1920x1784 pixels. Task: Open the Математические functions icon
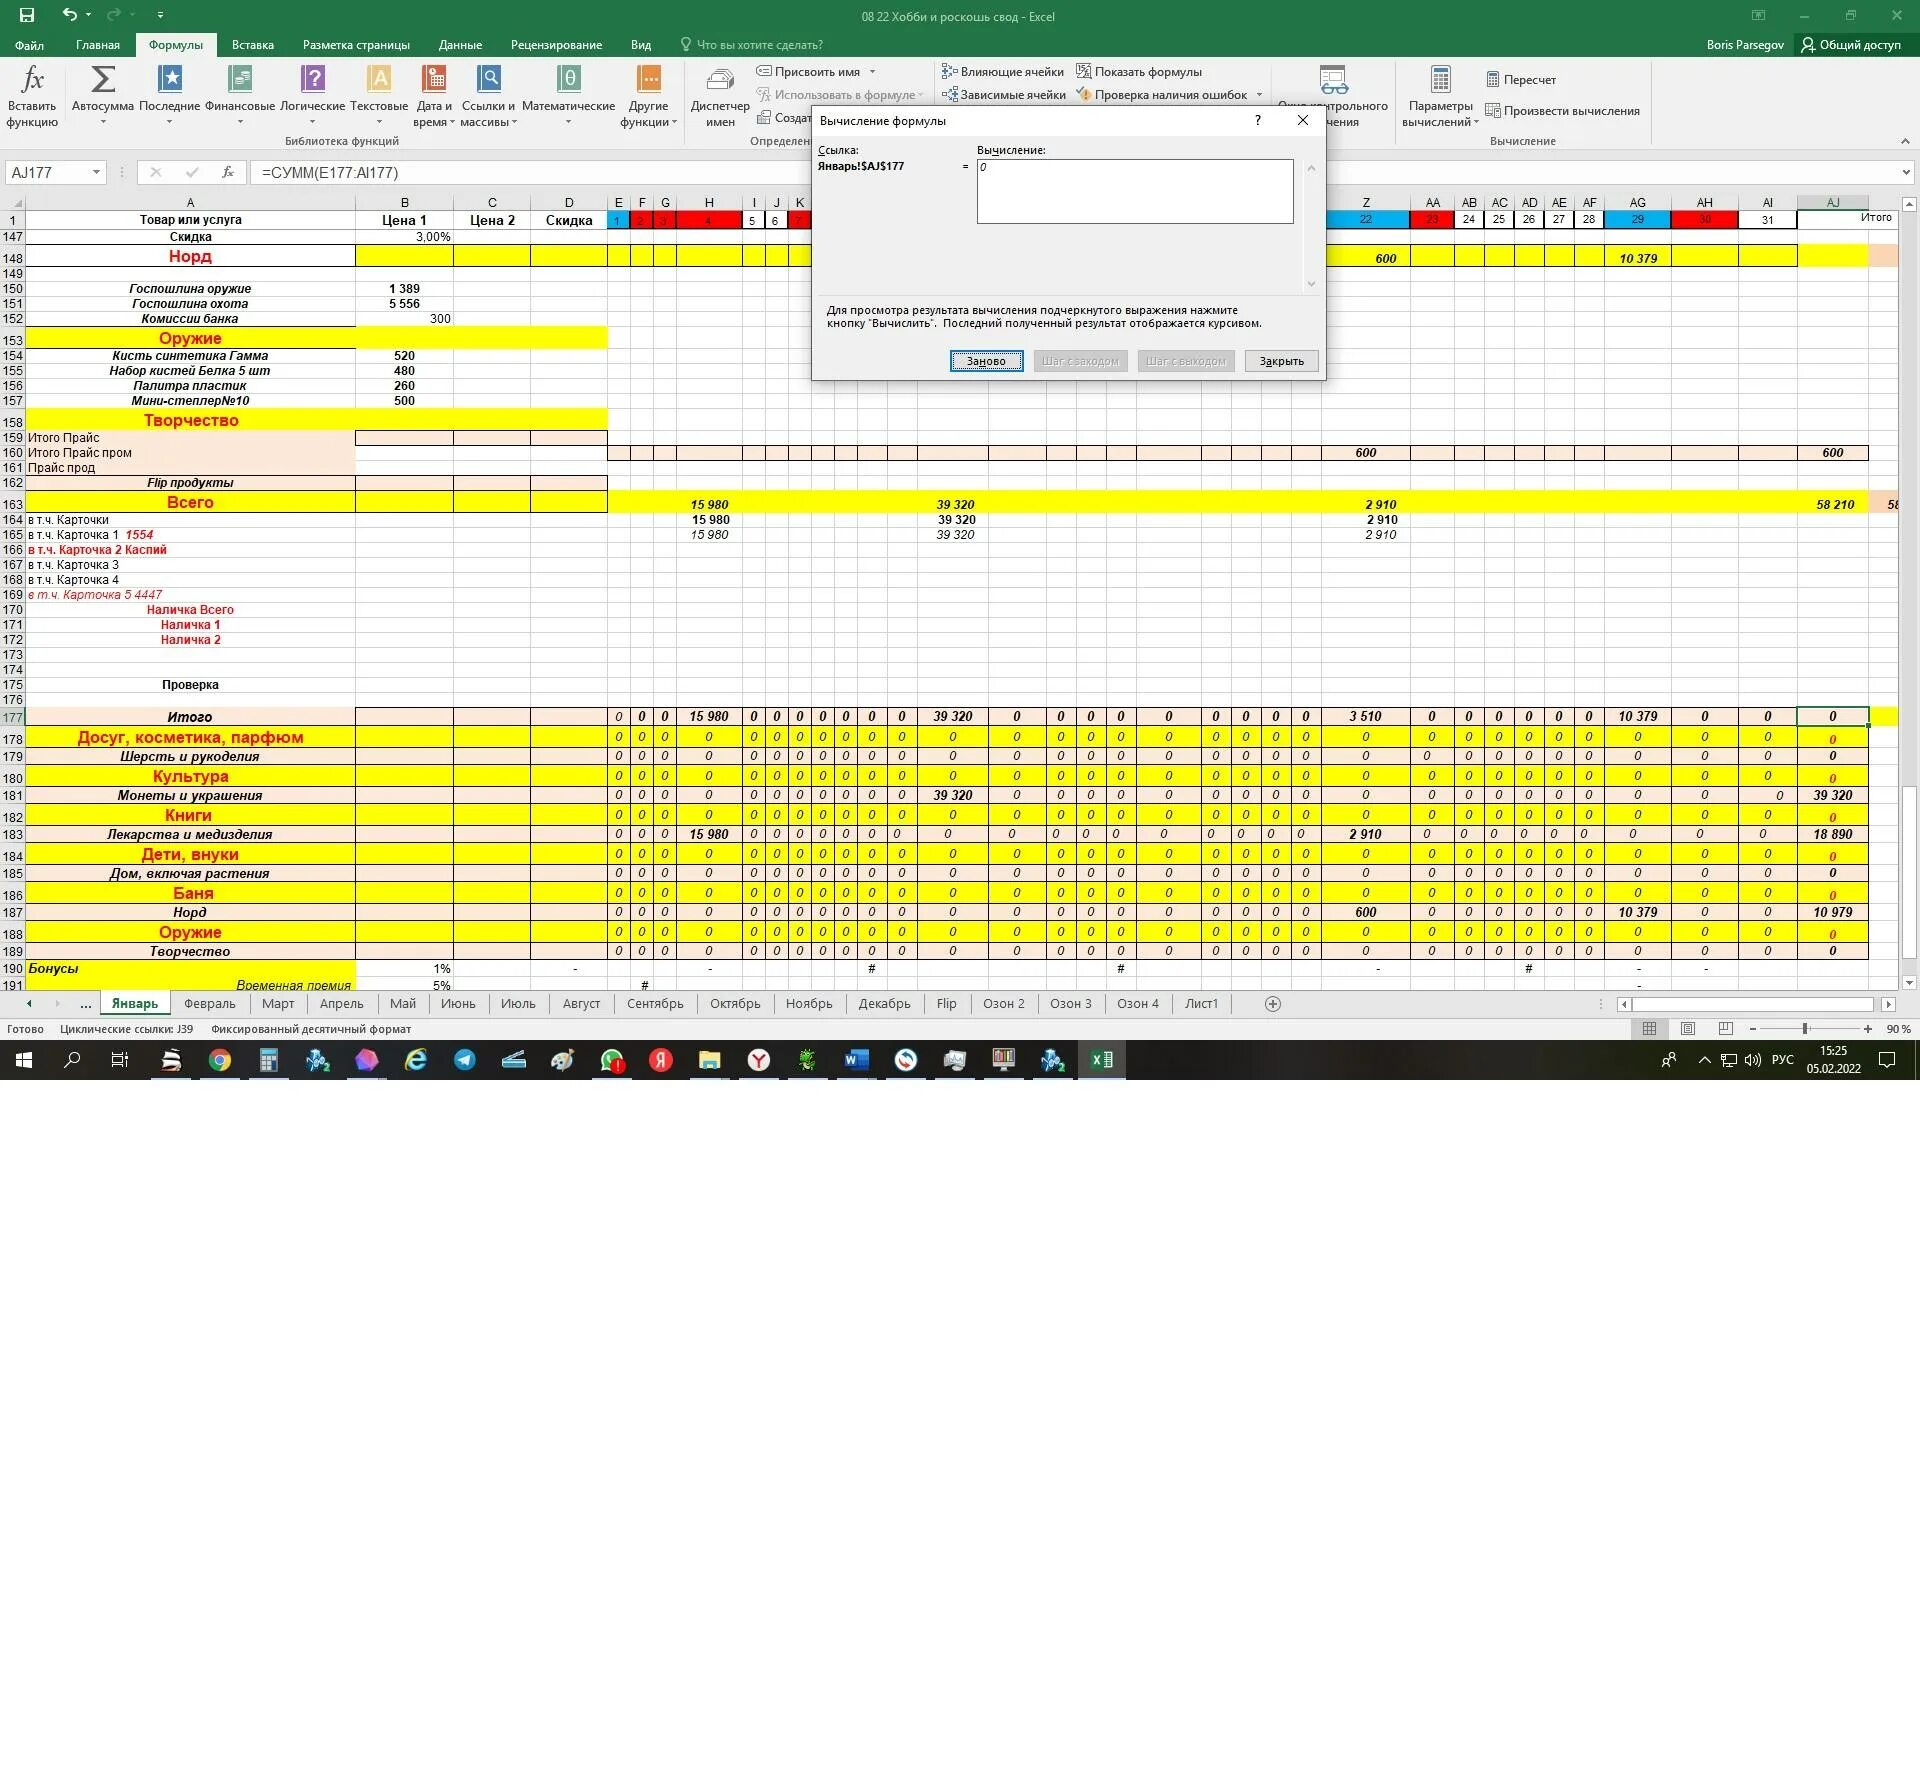pyautogui.click(x=568, y=80)
